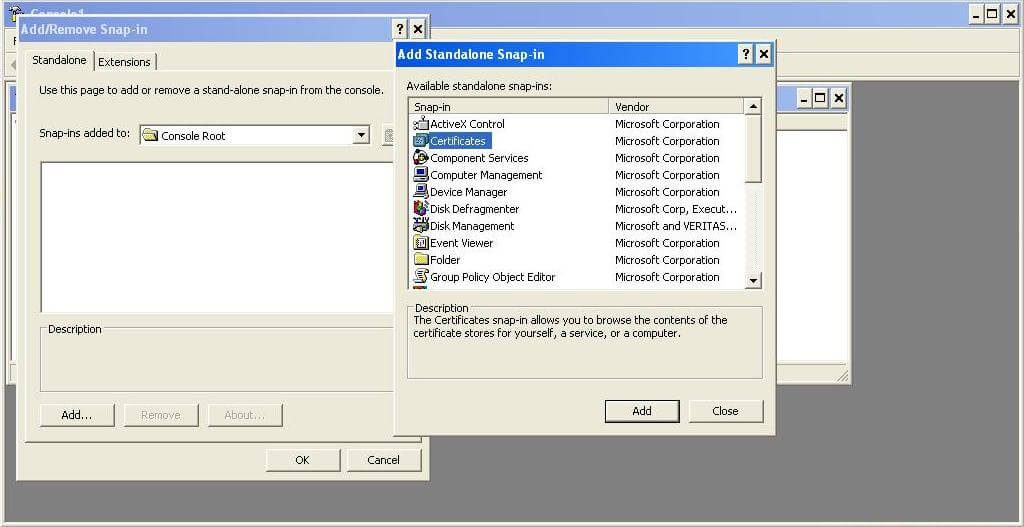The width and height of the screenshot is (1024, 527).
Task: Click scroll up arrow of snap-in list
Action: coord(753,106)
